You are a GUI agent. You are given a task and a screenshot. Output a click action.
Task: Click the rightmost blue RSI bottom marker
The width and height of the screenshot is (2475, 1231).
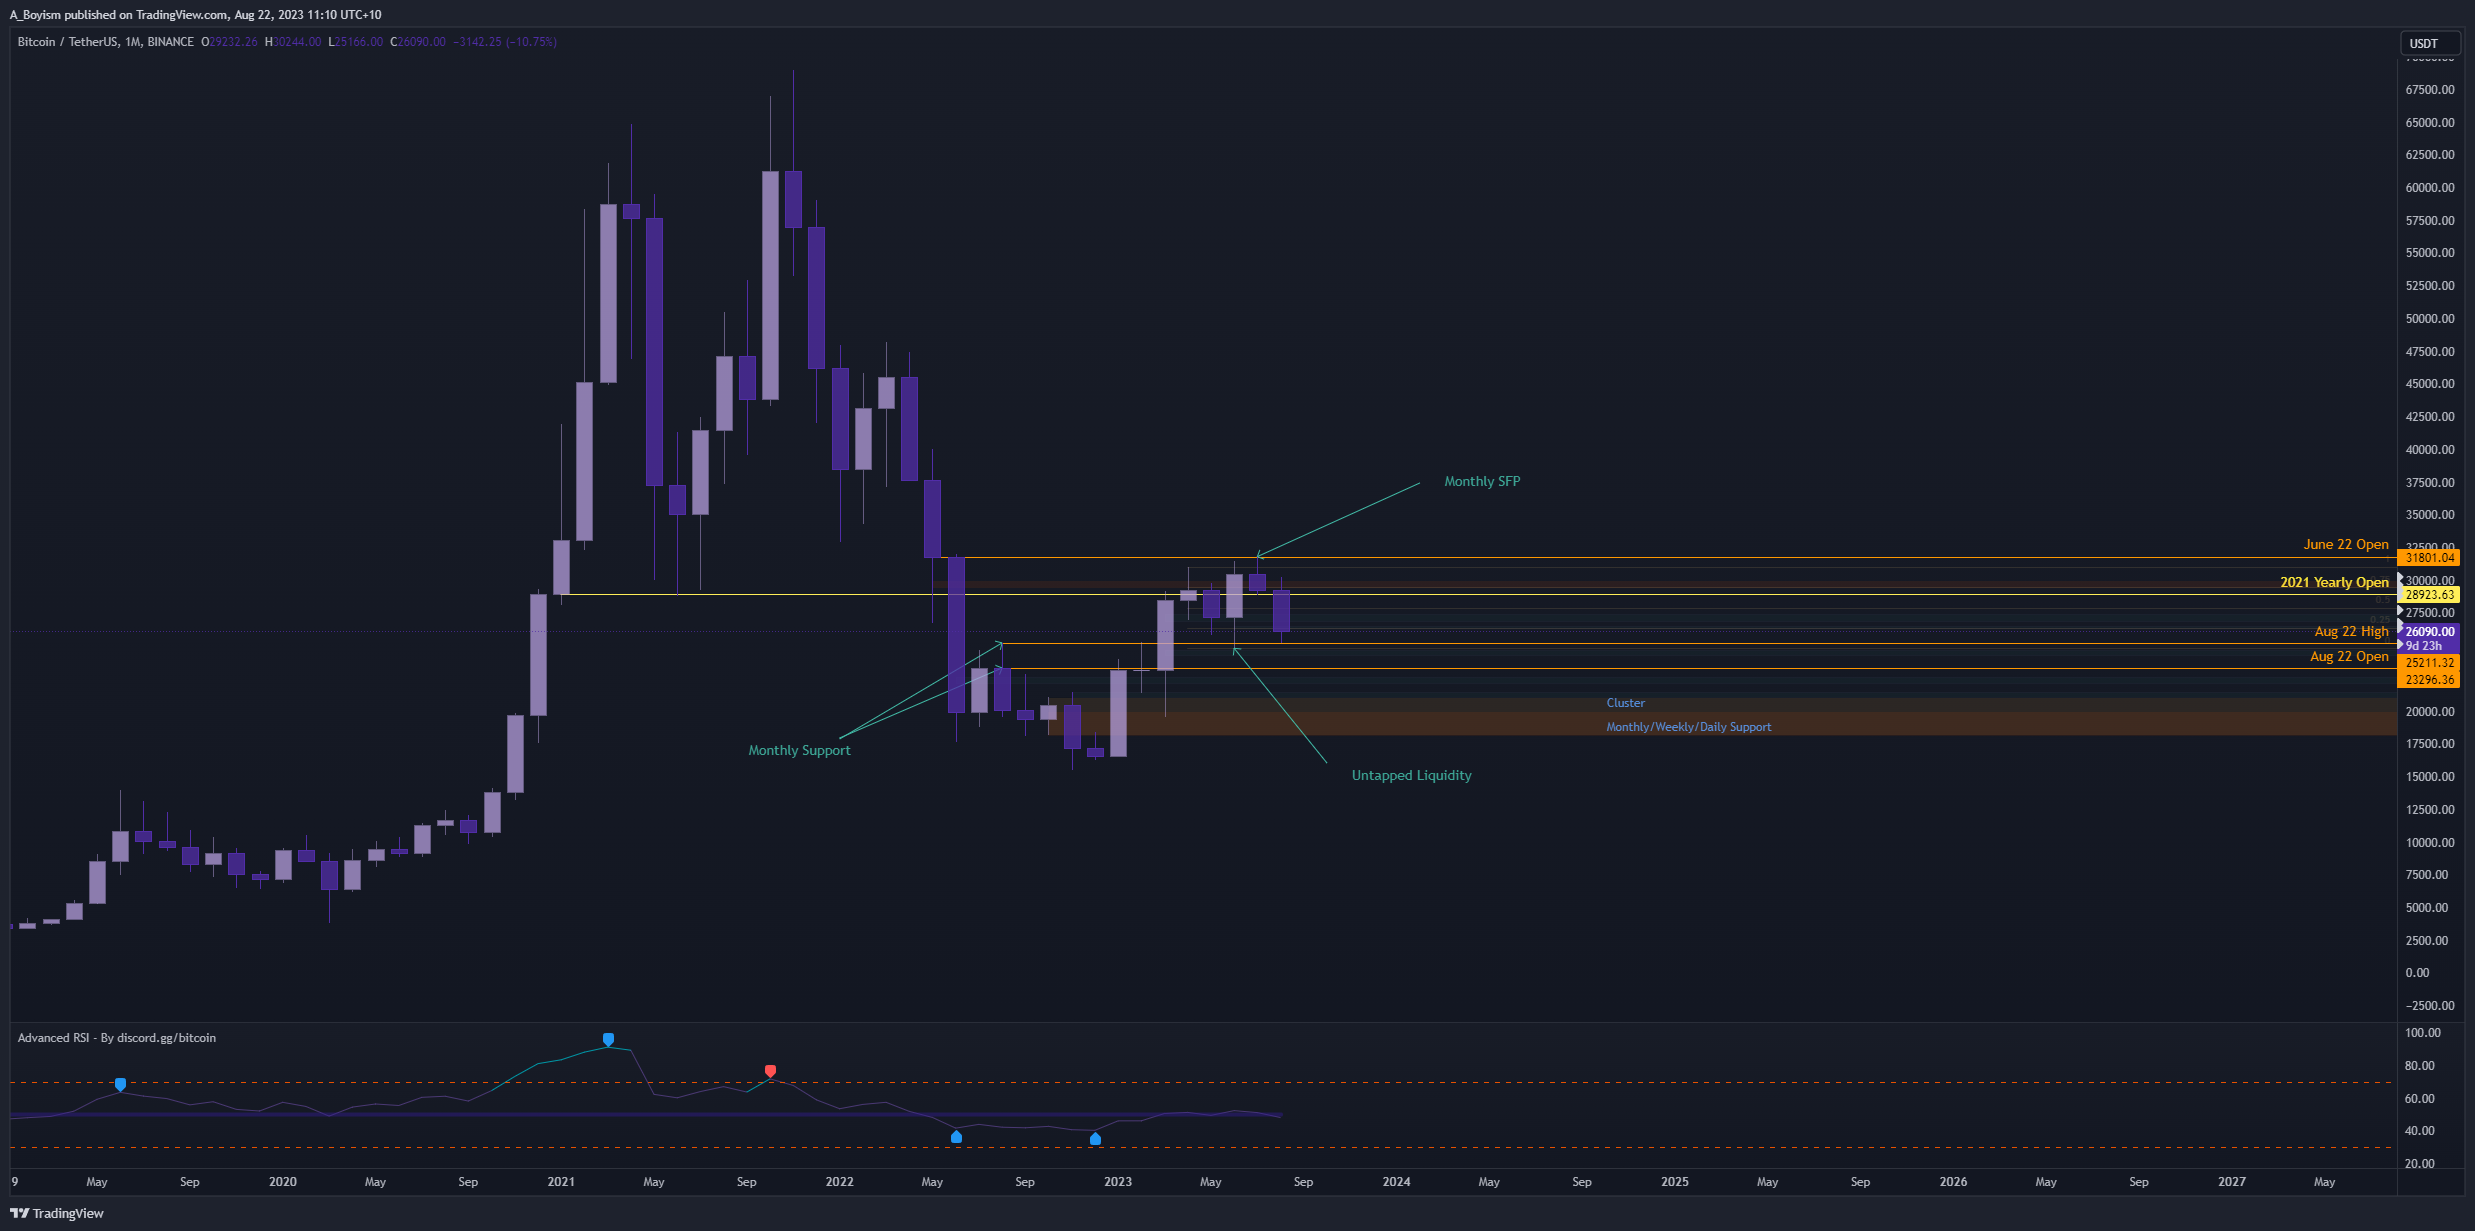[1095, 1139]
